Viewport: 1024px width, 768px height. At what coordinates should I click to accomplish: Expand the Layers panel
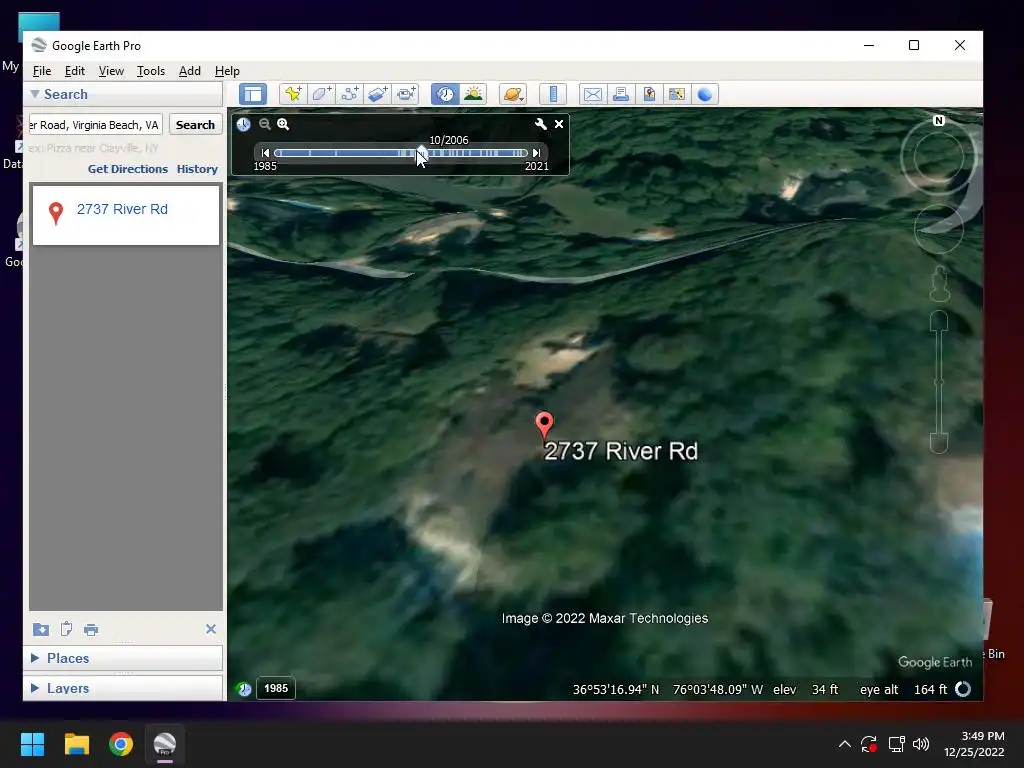pos(35,688)
